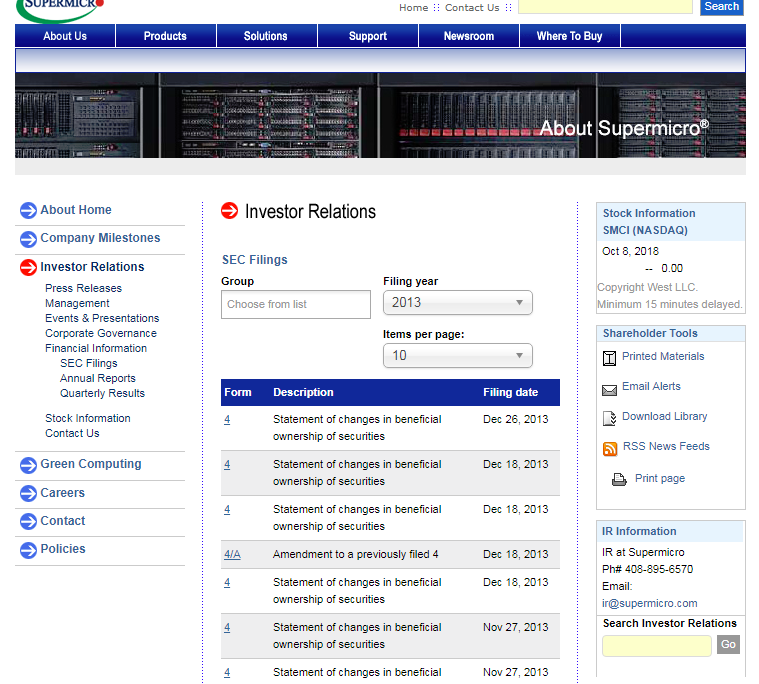Open Financial Information link

[x=96, y=348]
